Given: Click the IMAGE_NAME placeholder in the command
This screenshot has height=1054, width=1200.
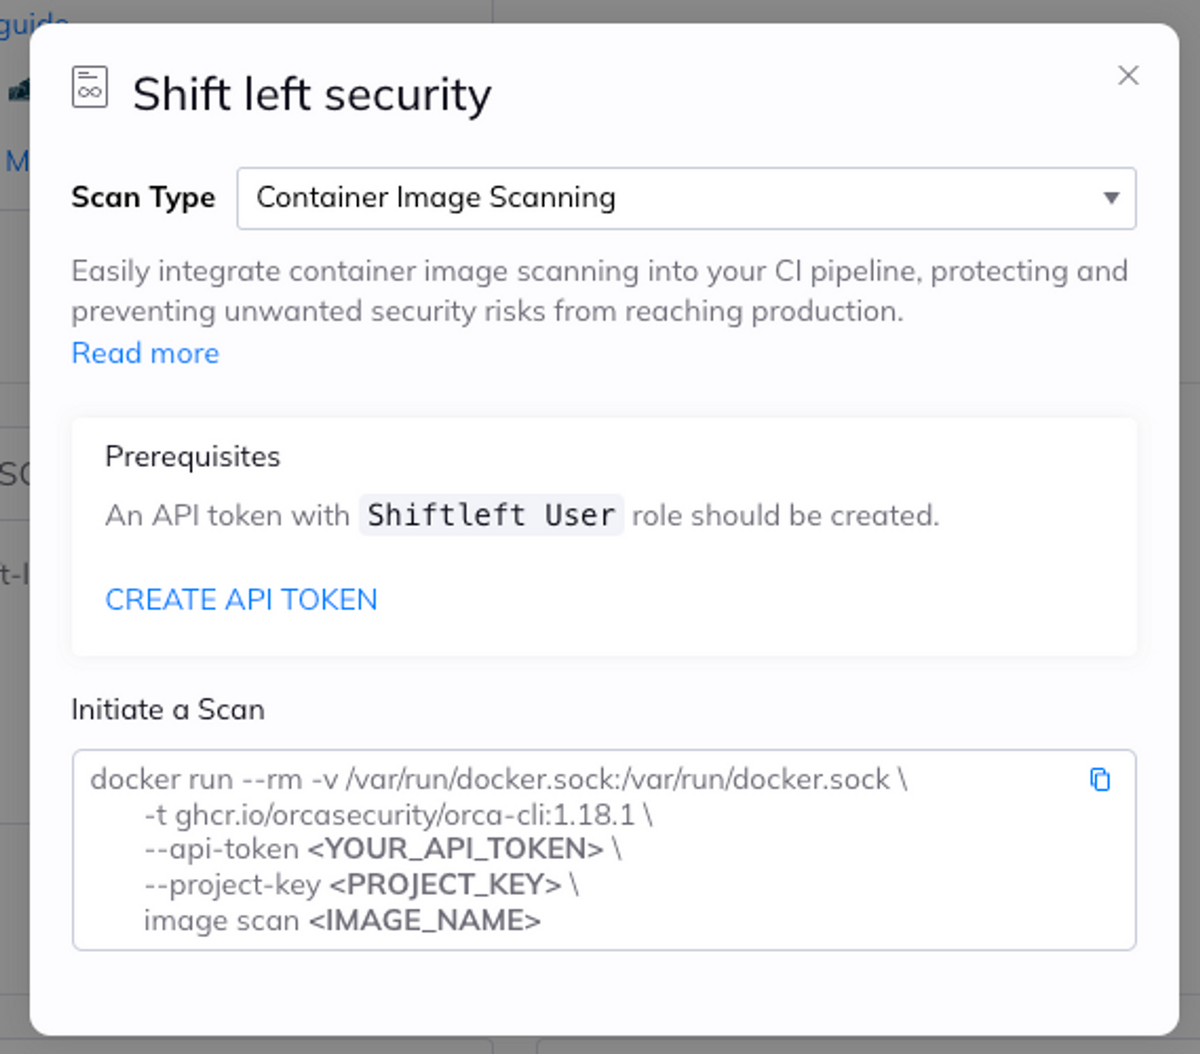Looking at the screenshot, I should 425,920.
